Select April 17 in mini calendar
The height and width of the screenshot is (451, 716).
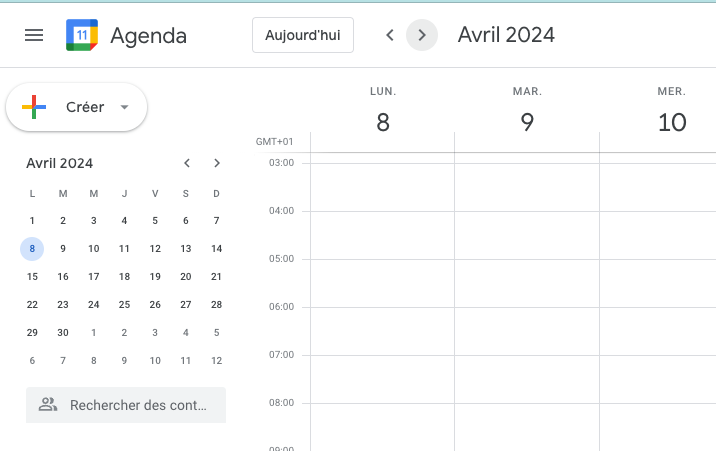tap(94, 277)
